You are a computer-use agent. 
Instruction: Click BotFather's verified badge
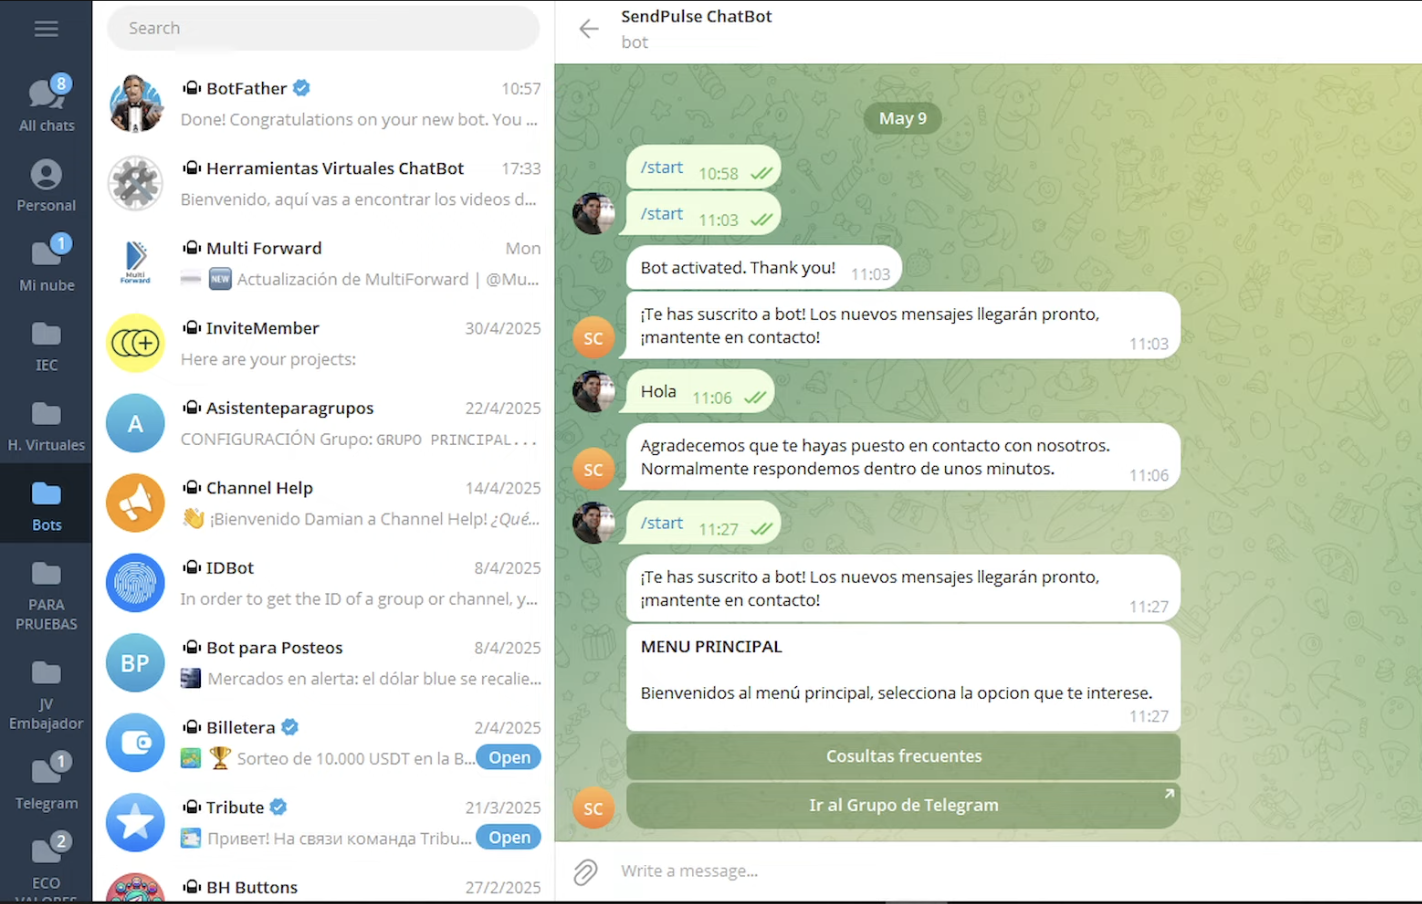tap(301, 88)
